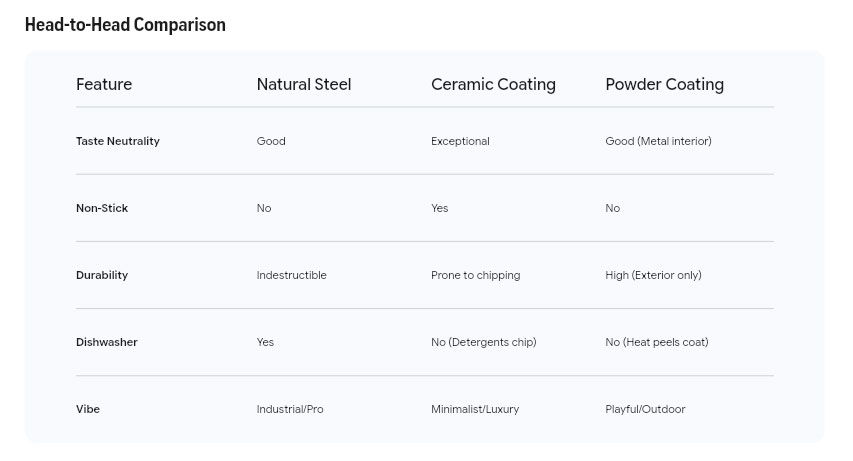Click the Minimalist/Luxury vibe cell
Screen dimensions: 853x461
click(475, 409)
